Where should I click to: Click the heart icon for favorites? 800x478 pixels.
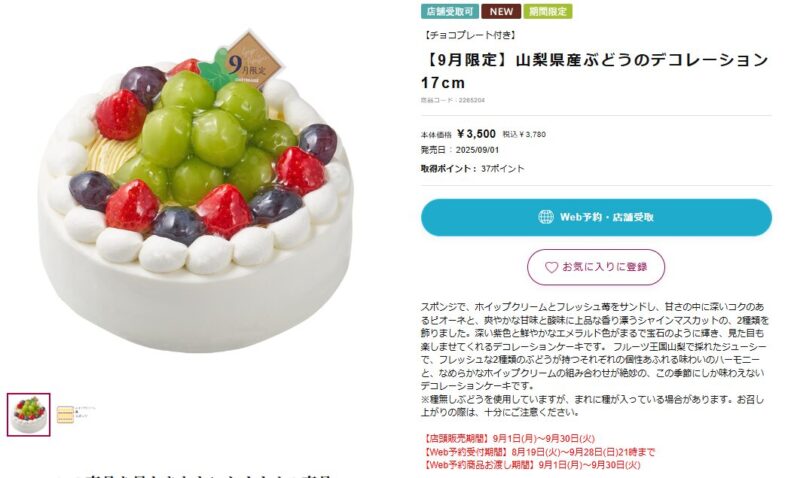click(551, 267)
